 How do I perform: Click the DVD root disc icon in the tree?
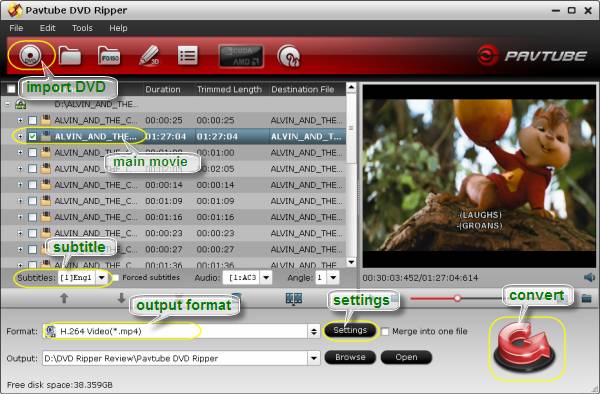21,104
